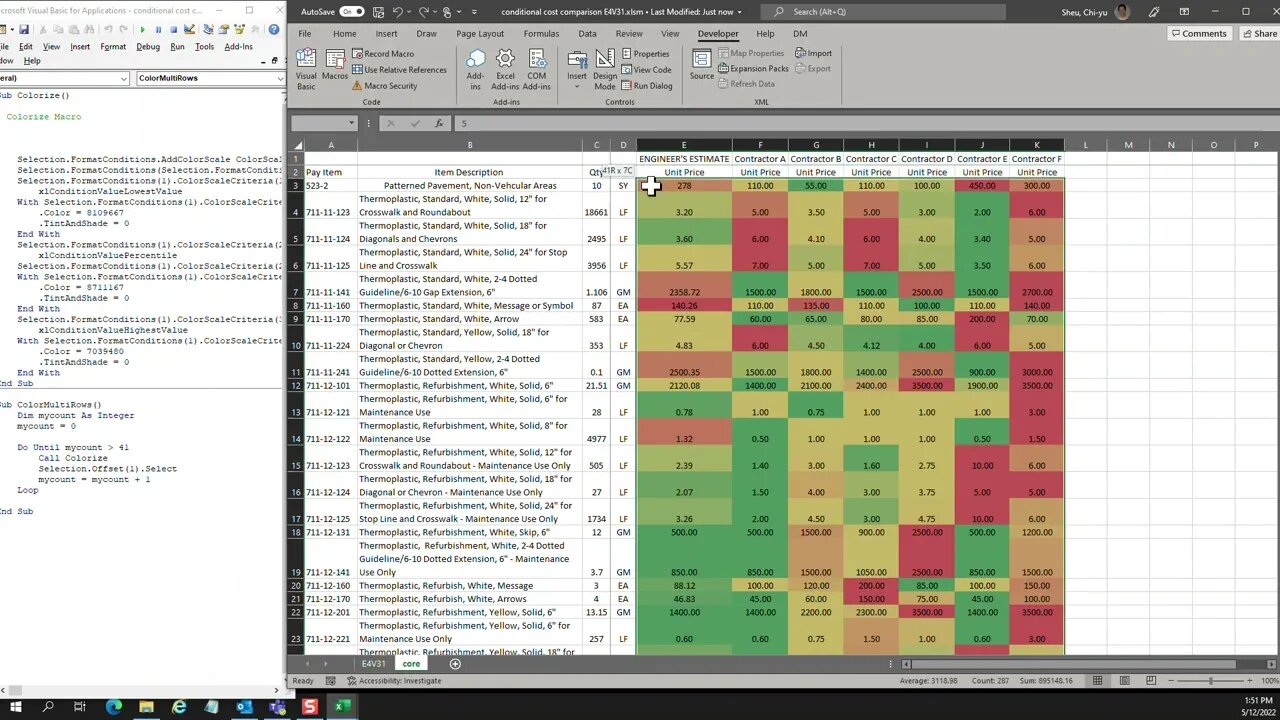Click the Search (Alt+Q) box

coord(883,12)
